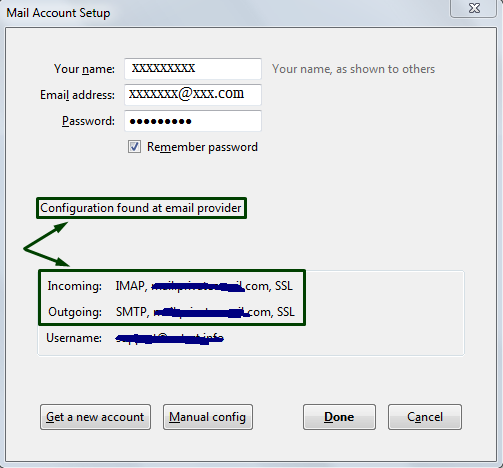Select the Outgoing SMTP server line
503x468 pixels.
(171, 312)
